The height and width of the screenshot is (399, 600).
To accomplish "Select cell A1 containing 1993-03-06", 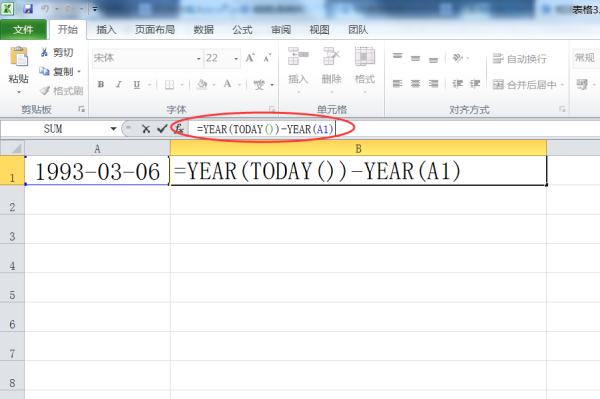I will click(97, 171).
